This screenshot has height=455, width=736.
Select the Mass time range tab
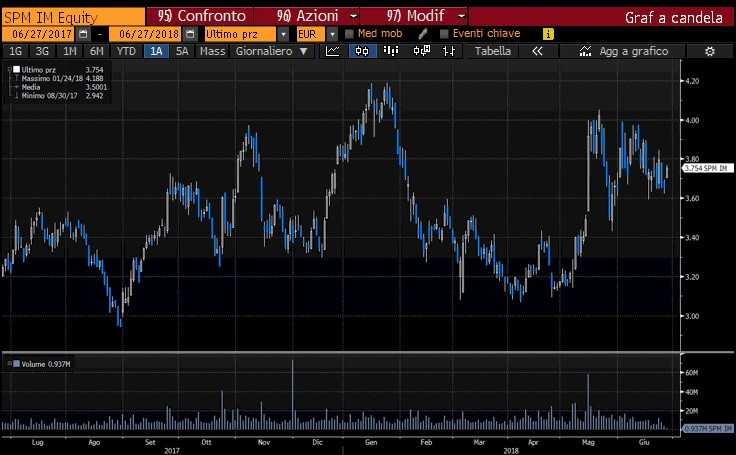click(x=212, y=51)
